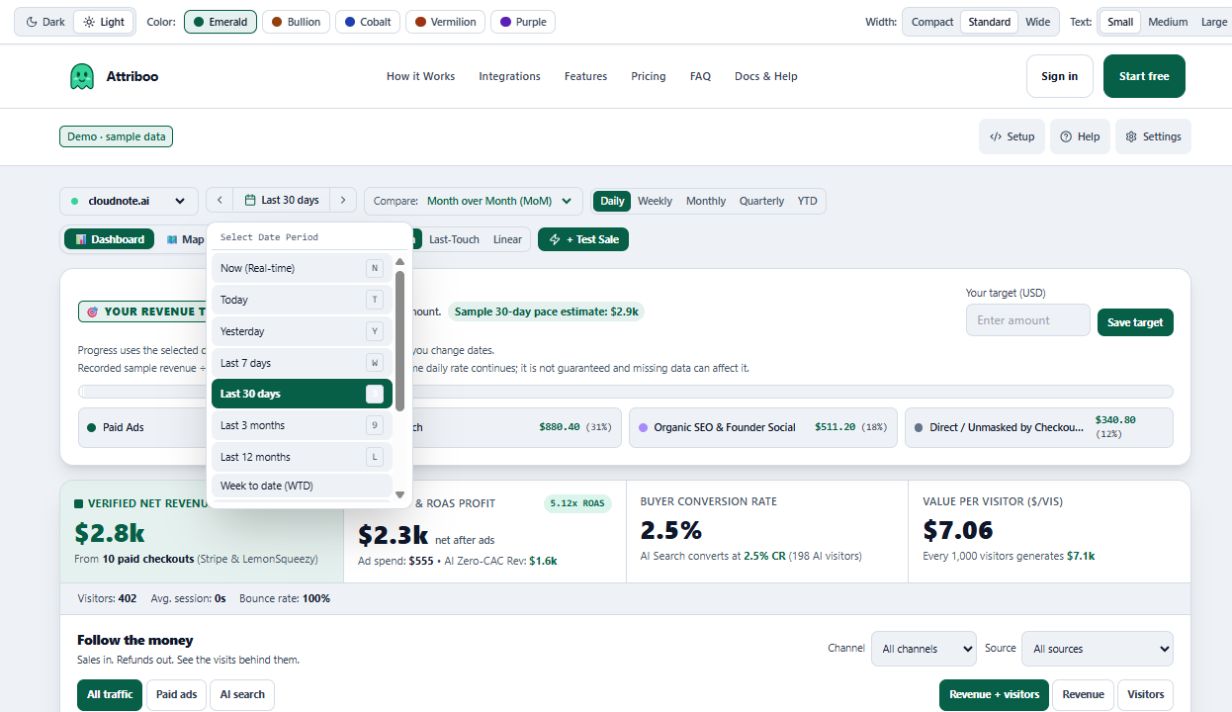Open the cloudnote.ai site dropdown

129,201
